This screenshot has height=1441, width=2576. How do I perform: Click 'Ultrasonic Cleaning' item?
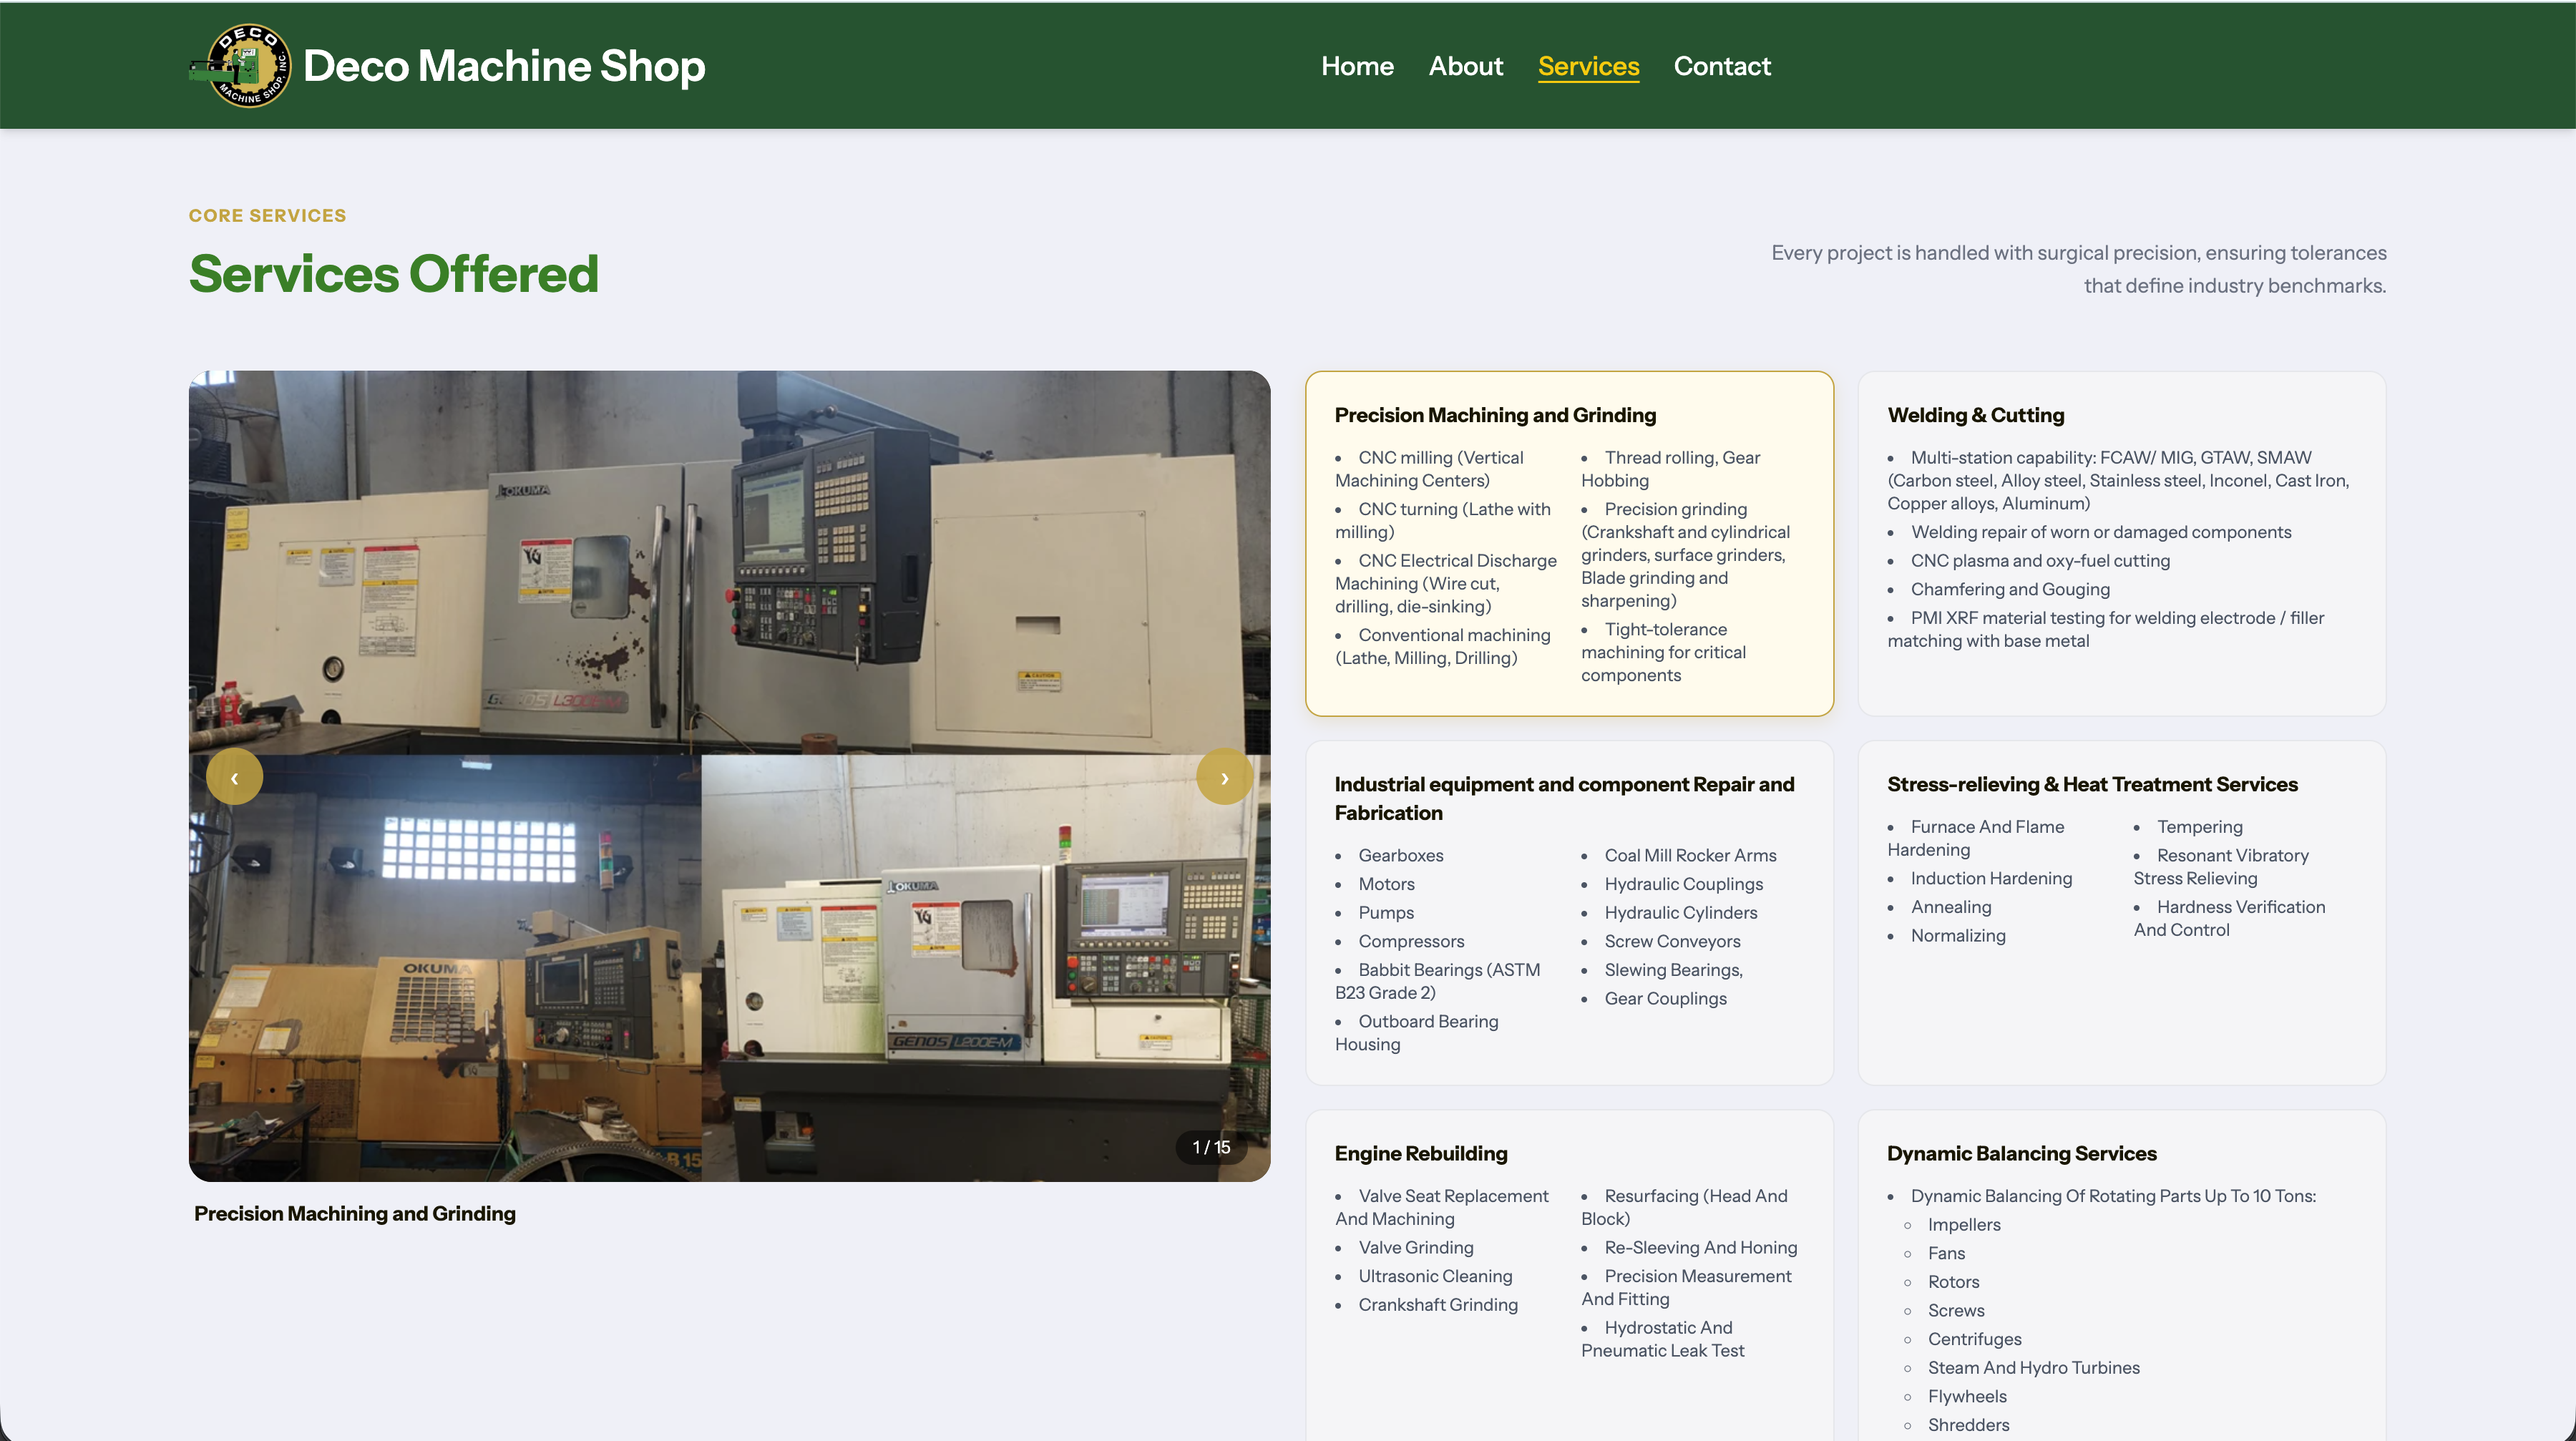1434,1276
